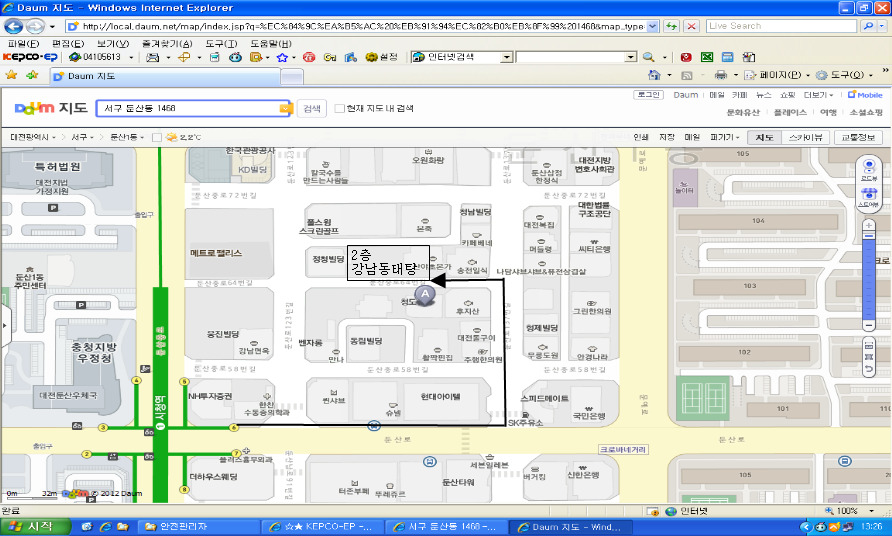Image resolution: width=892 pixels, height=536 pixels.
Task: Click the red @ icon in KEPCO toolbar
Action: (x=309, y=57)
